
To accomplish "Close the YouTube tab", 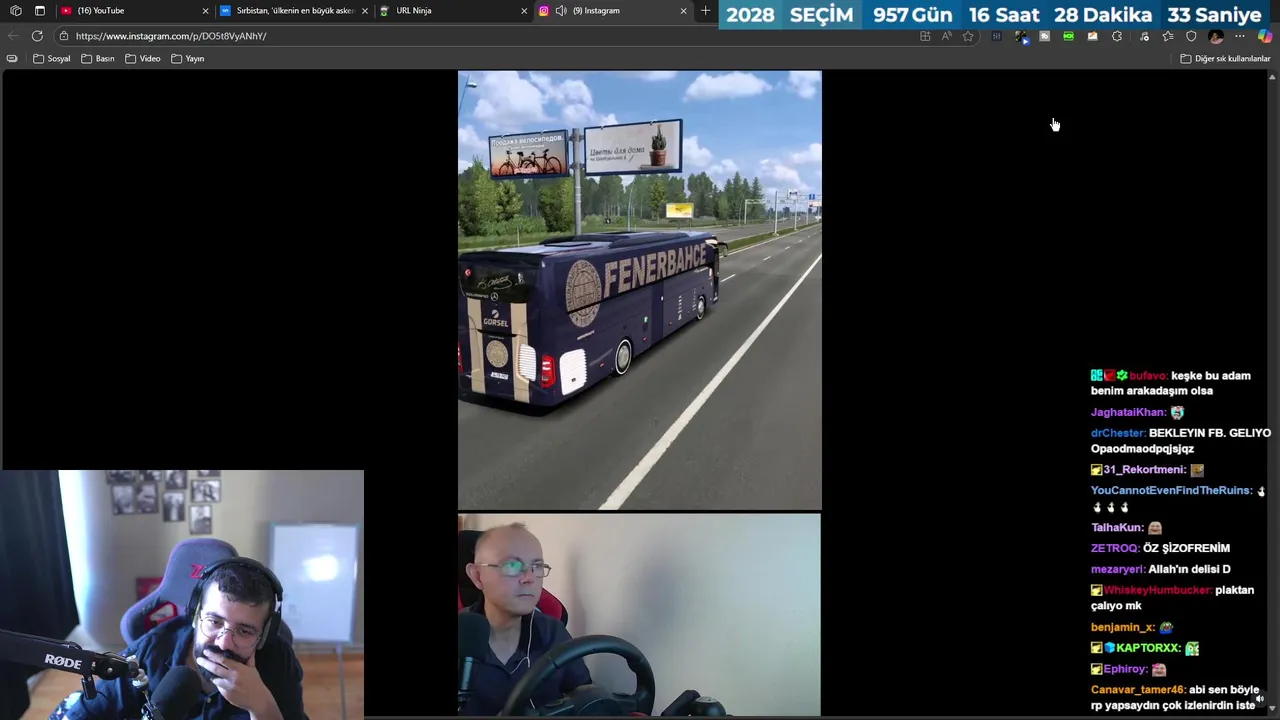I will pos(205,11).
